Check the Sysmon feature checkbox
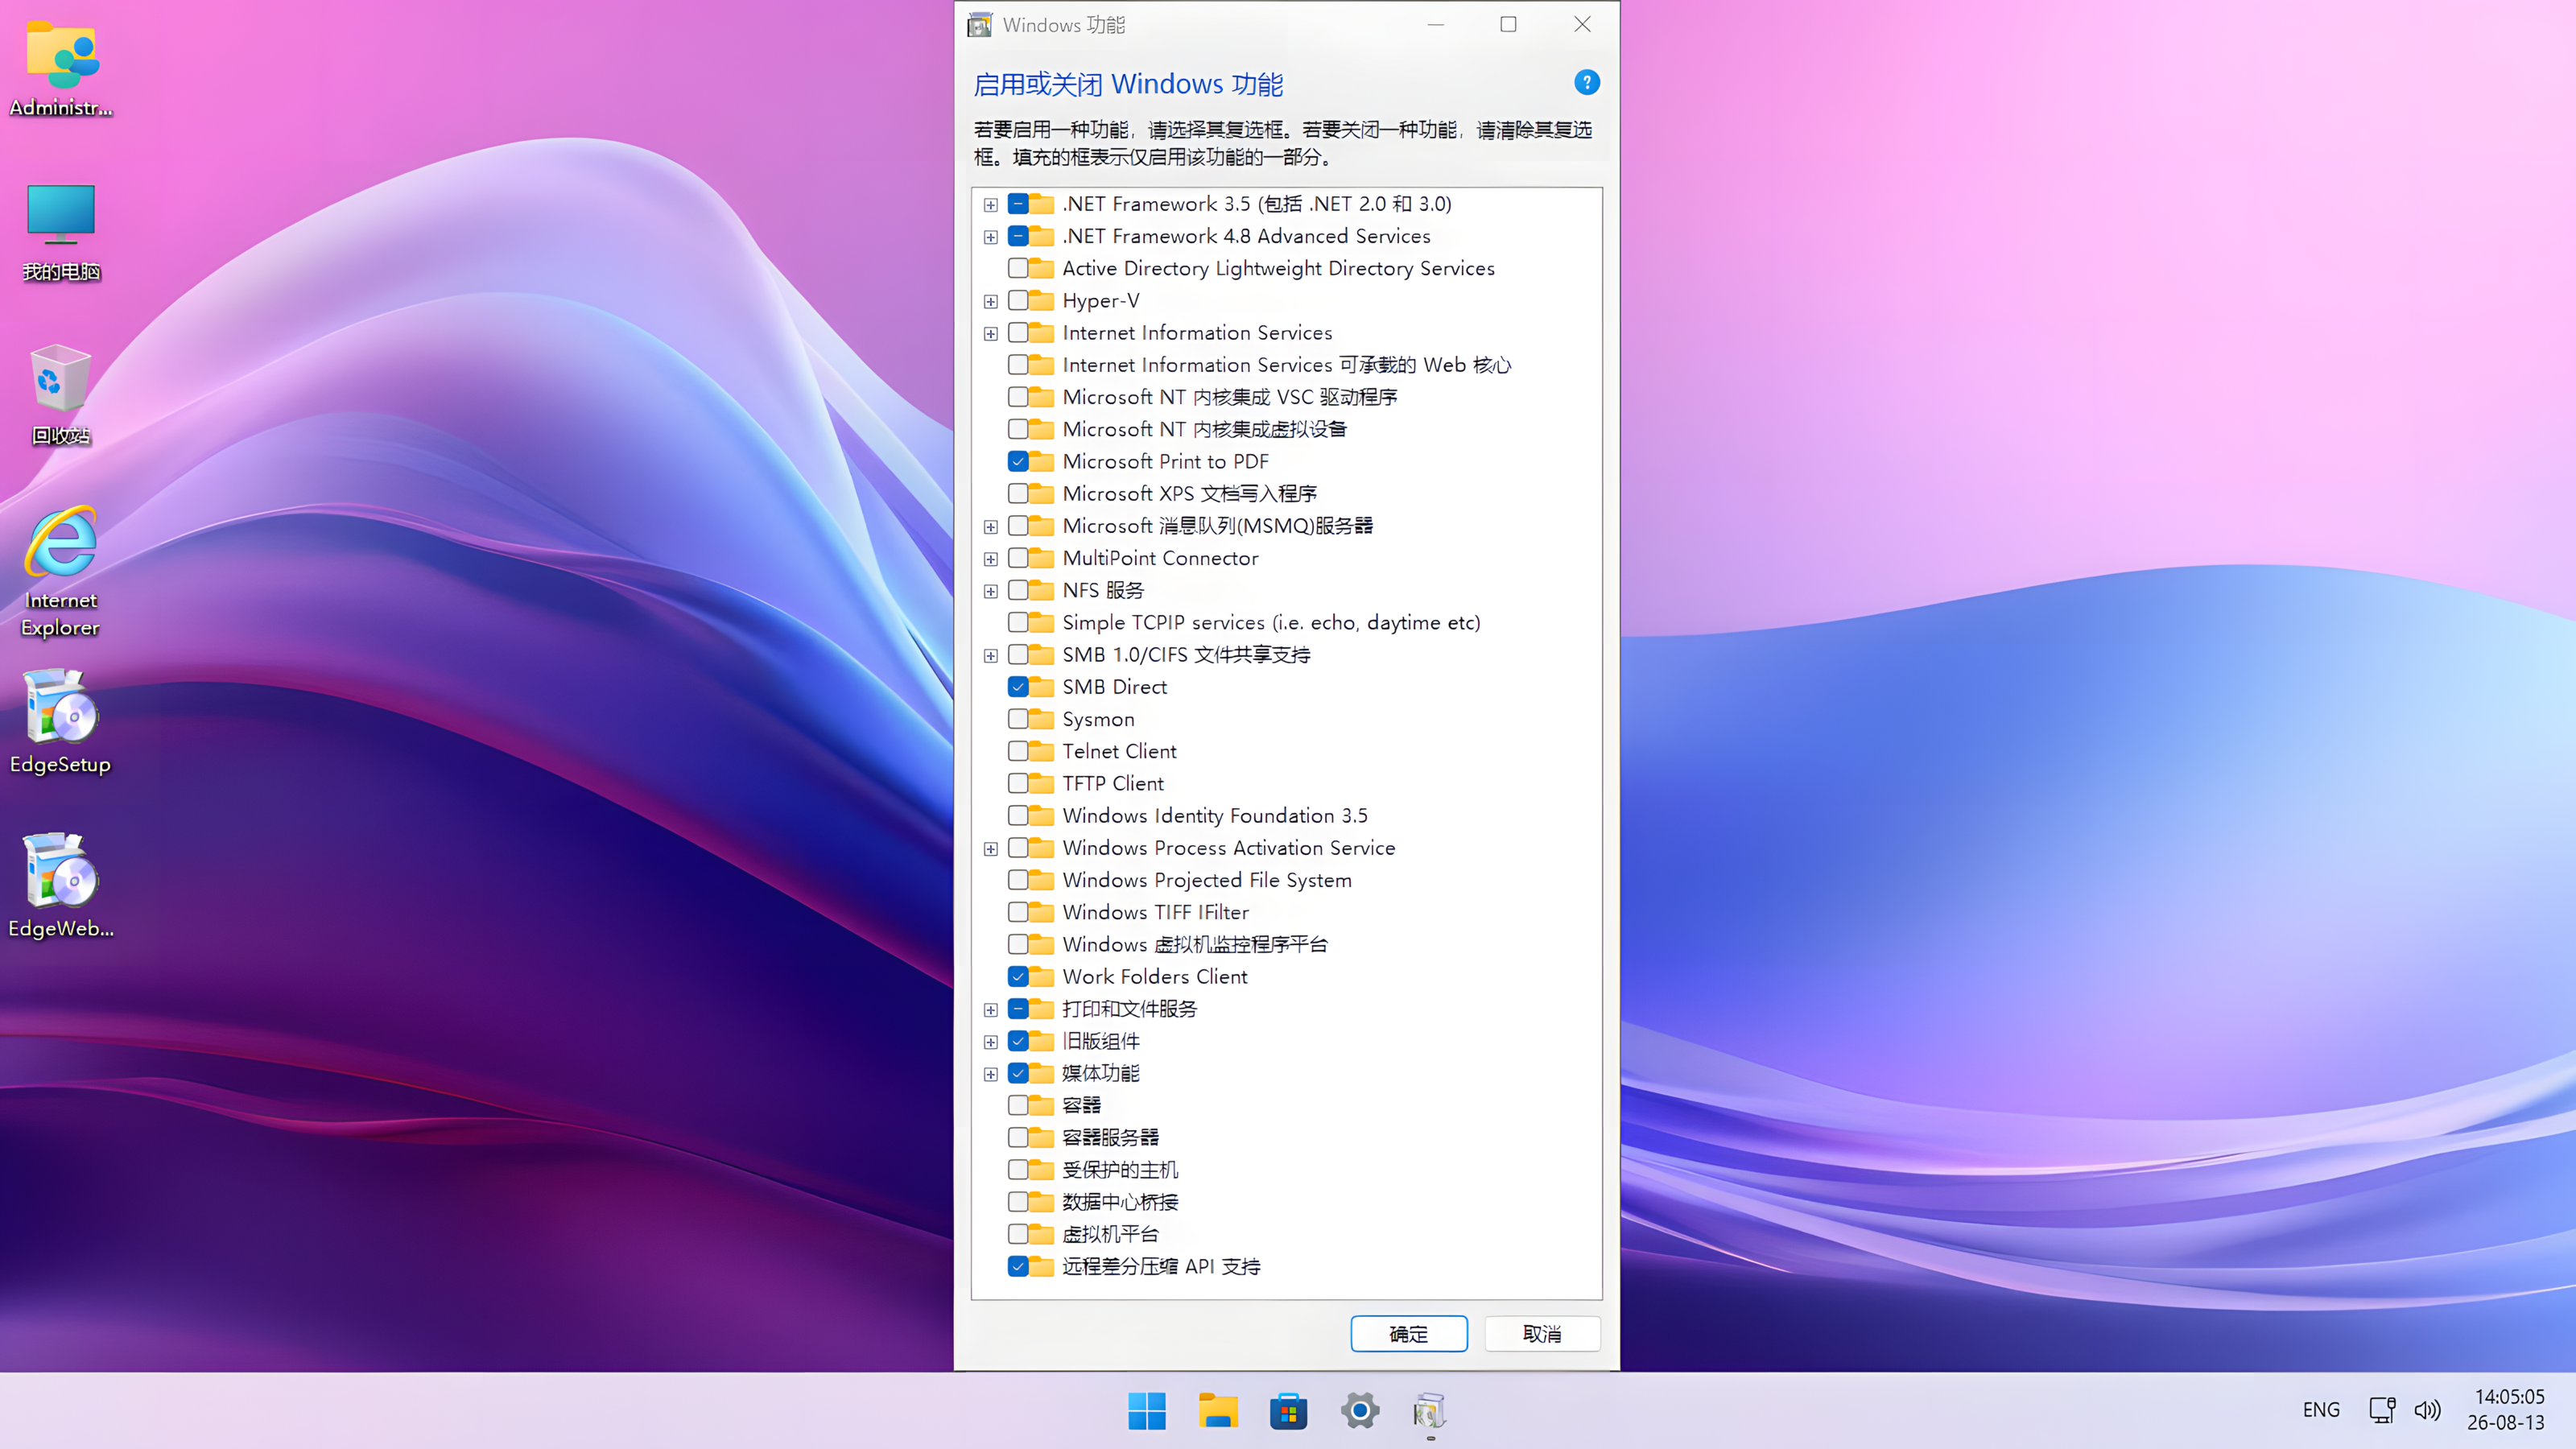The width and height of the screenshot is (2576, 1449). 1018,719
